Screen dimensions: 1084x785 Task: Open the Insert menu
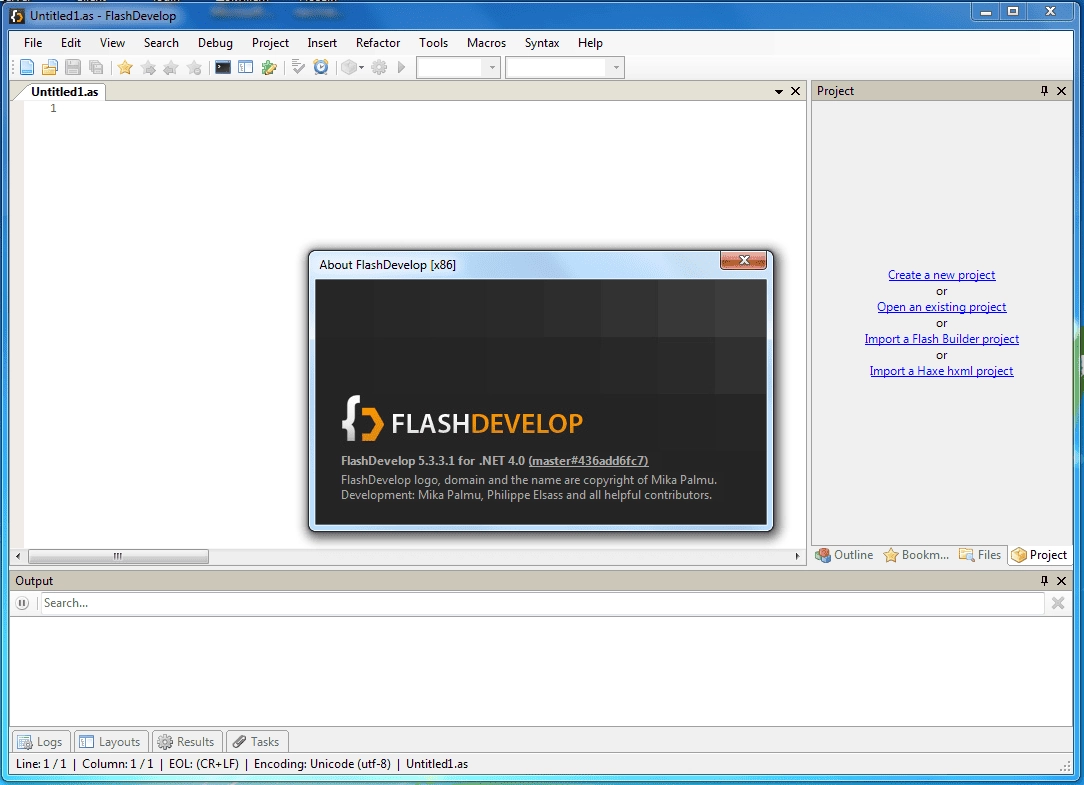point(322,43)
